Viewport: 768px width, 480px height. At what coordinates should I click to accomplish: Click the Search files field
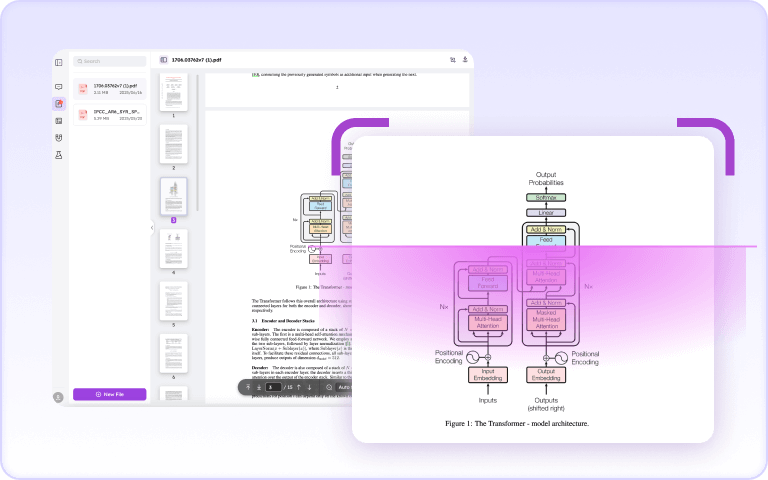coord(110,61)
